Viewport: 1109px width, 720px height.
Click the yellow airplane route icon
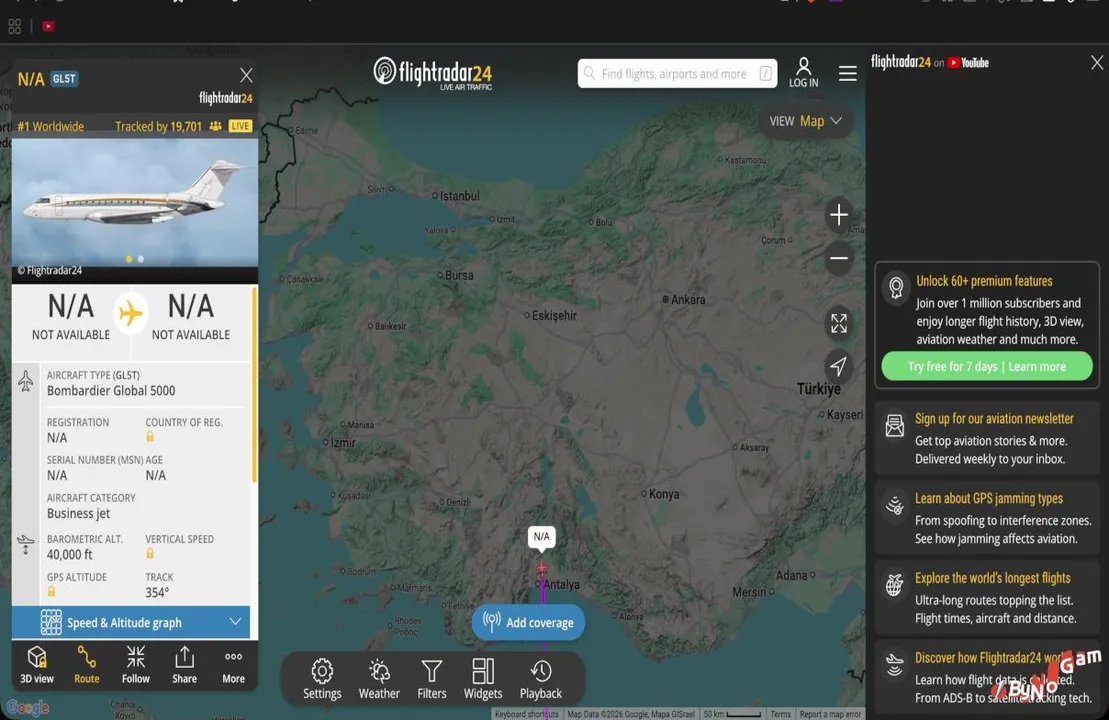[131, 313]
